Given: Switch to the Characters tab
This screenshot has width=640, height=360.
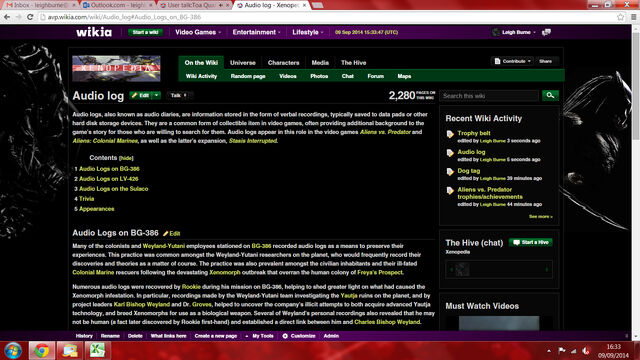Looking at the screenshot, I should (x=283, y=63).
